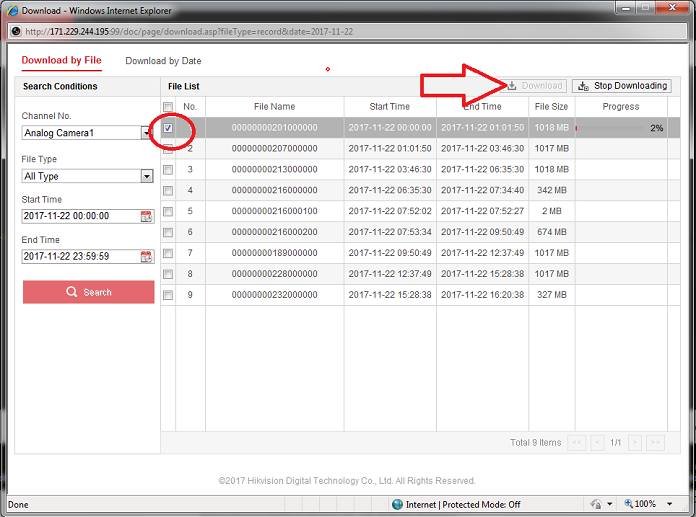
Task: Select the Download by File tab
Action: pyautogui.click(x=62, y=61)
